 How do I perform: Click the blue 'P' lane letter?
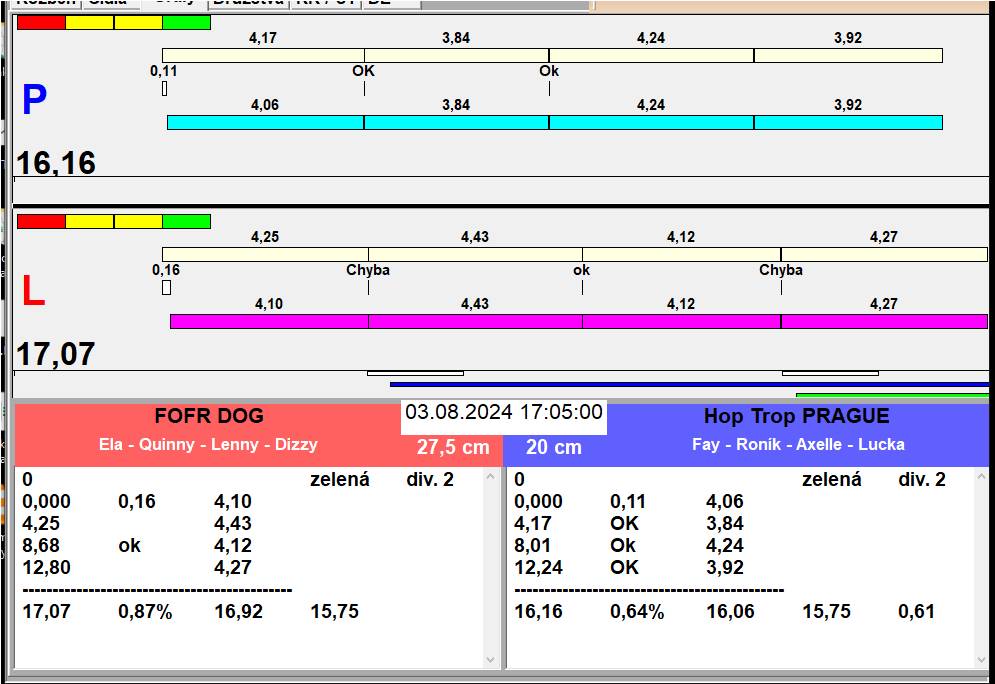point(34,100)
